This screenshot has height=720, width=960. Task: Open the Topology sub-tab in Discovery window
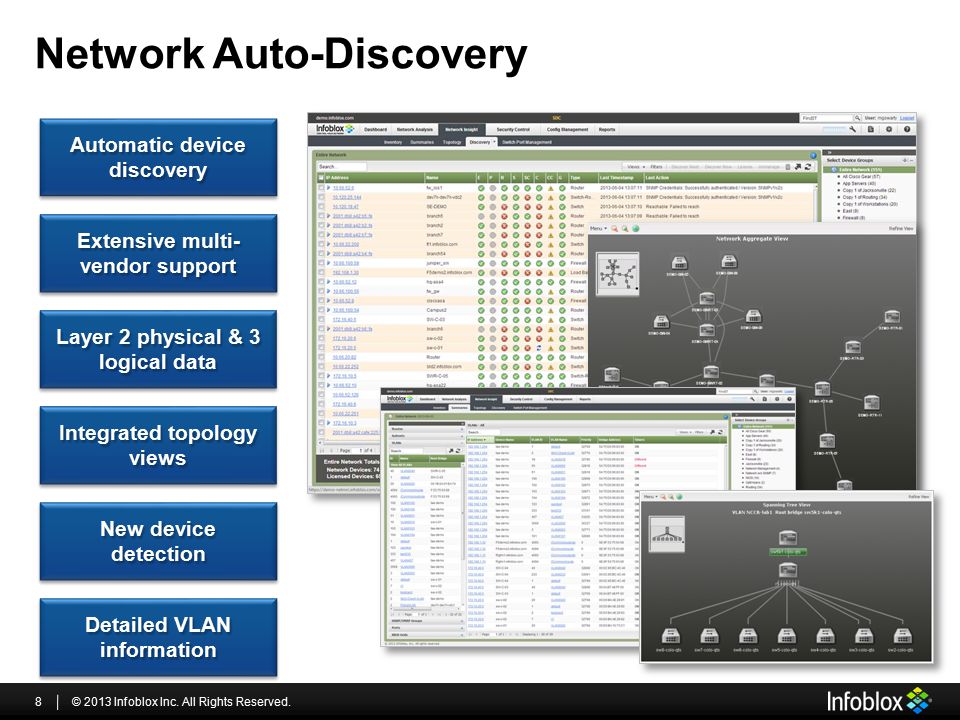452,142
